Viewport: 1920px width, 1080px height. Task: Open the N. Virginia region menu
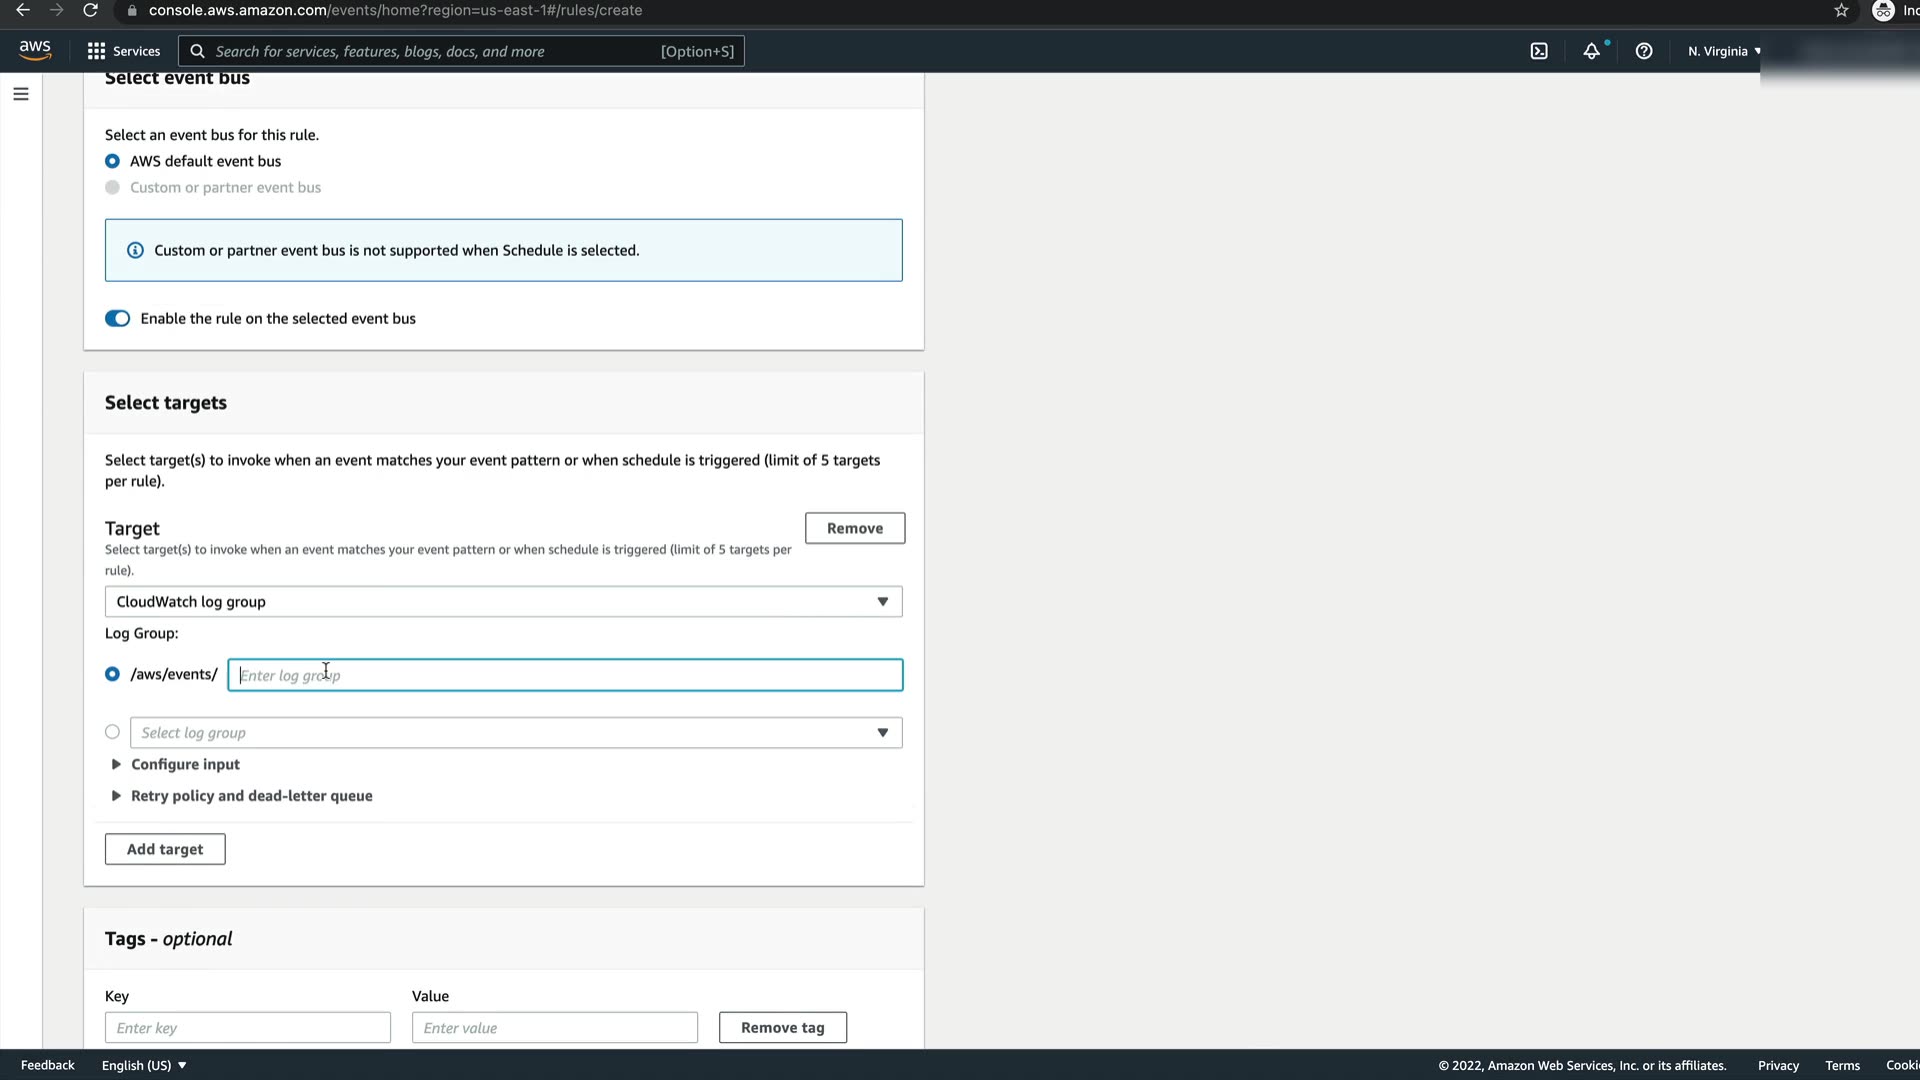coord(1723,51)
